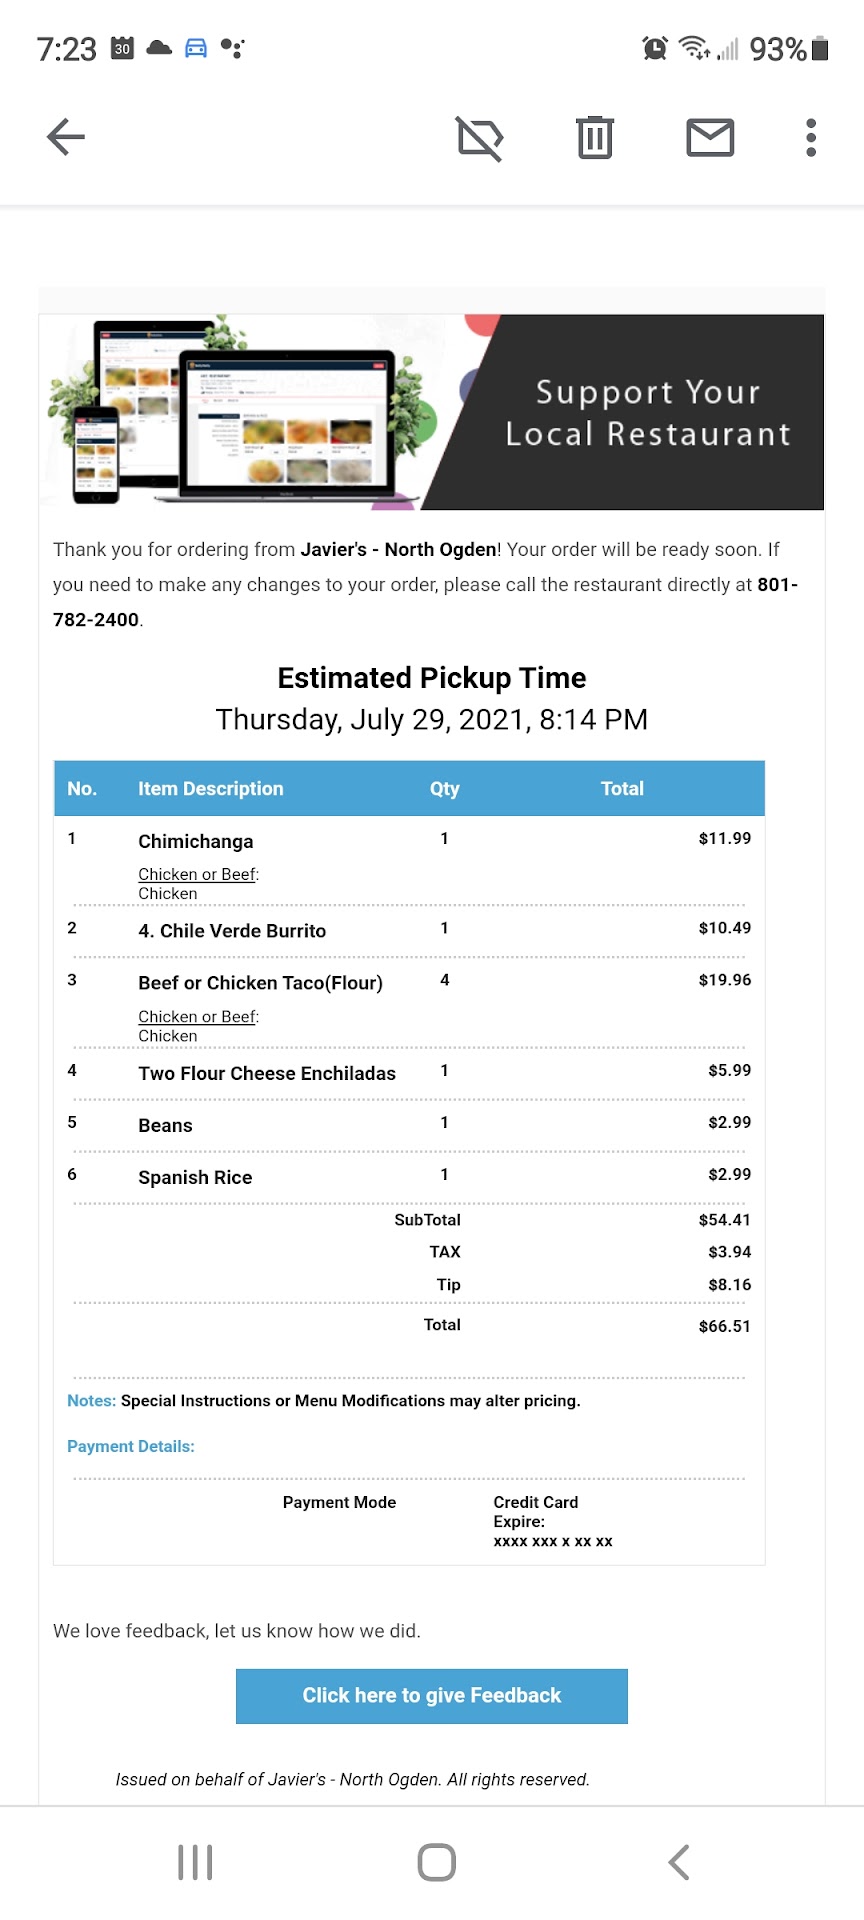Image resolution: width=864 pixels, height=1920 pixels.
Task: Click here to give Feedback button
Action: tap(432, 1696)
